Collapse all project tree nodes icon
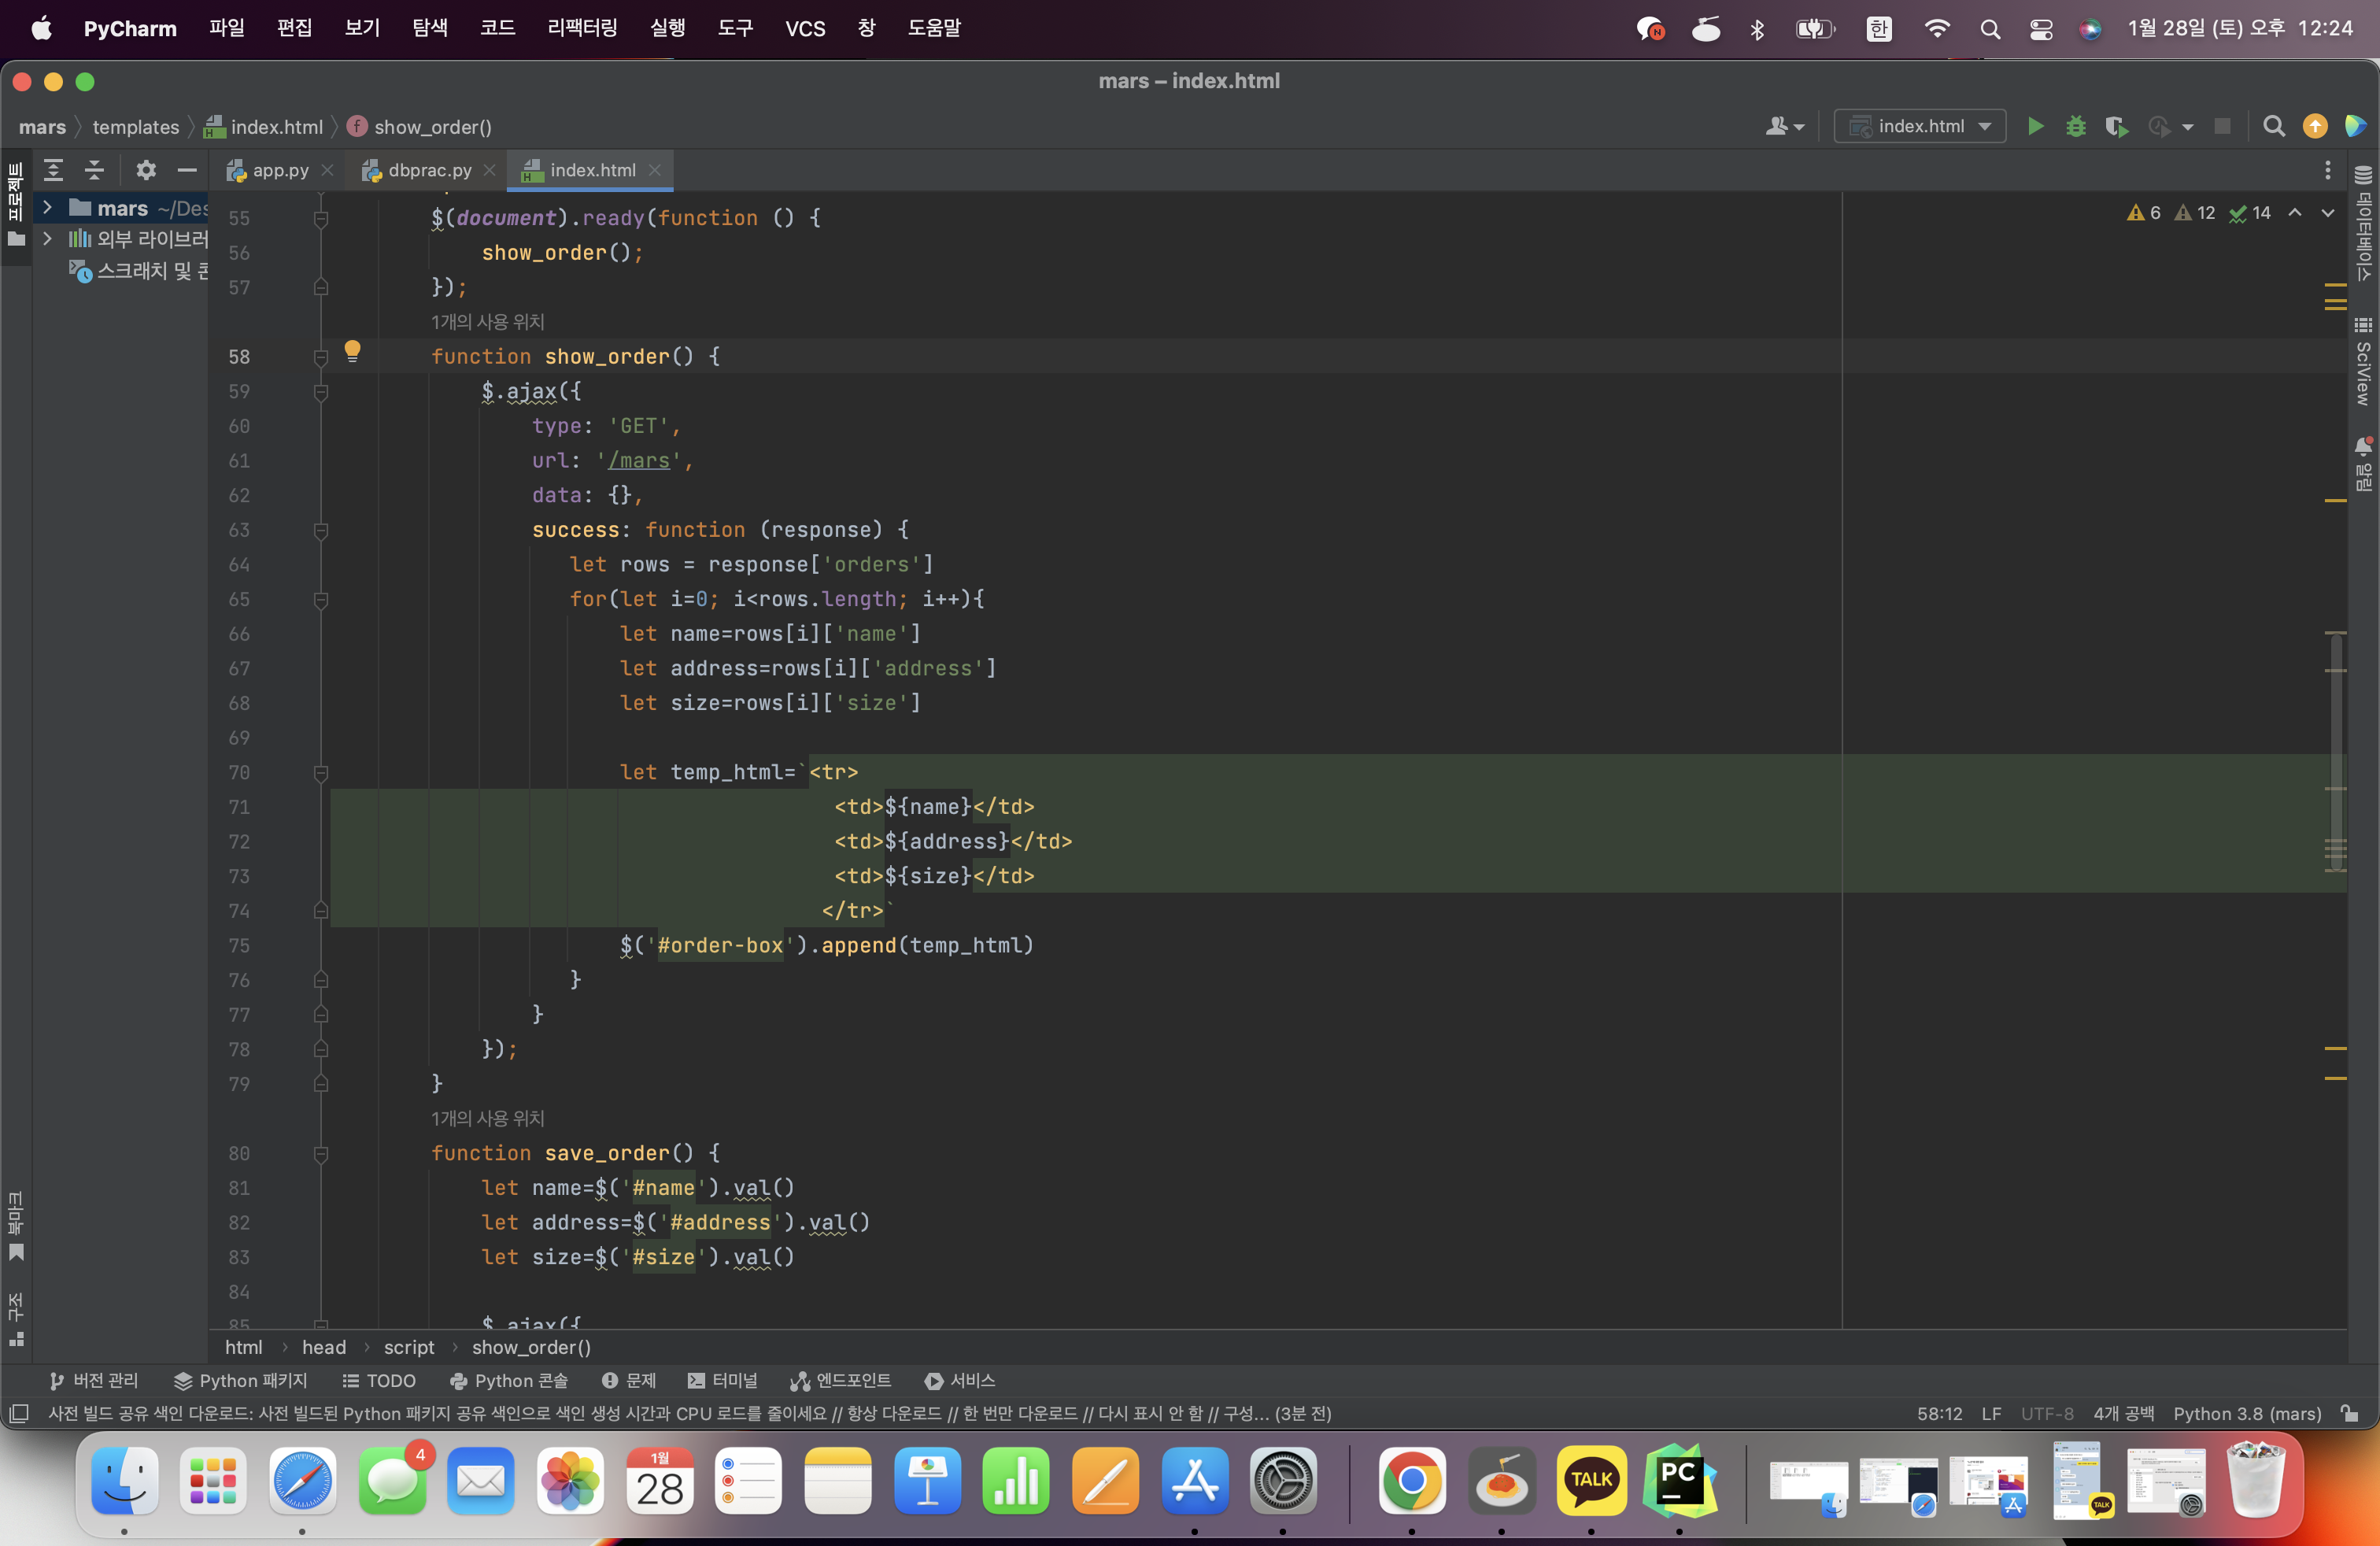Image resolution: width=2380 pixels, height=1546 pixels. [x=95, y=171]
